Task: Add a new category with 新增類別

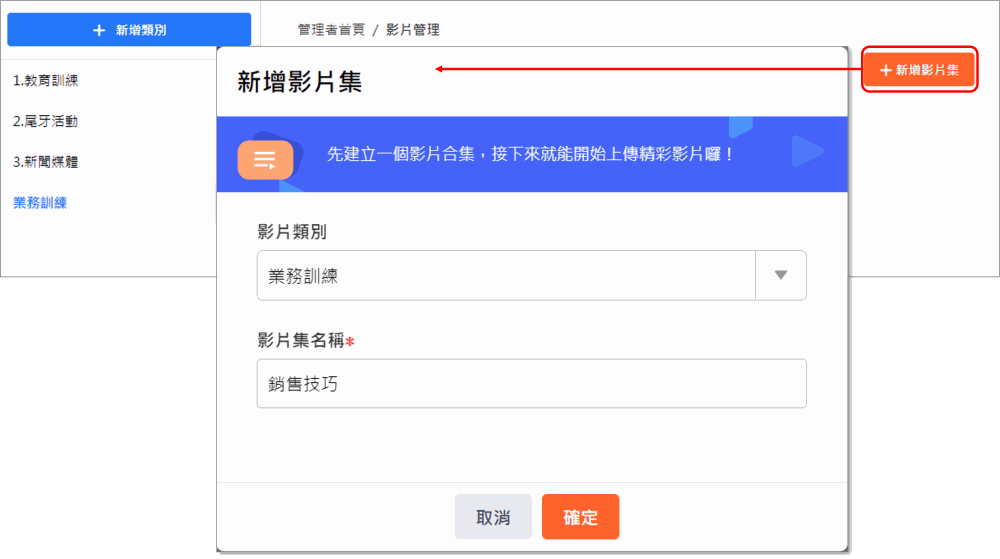Action: point(129,29)
